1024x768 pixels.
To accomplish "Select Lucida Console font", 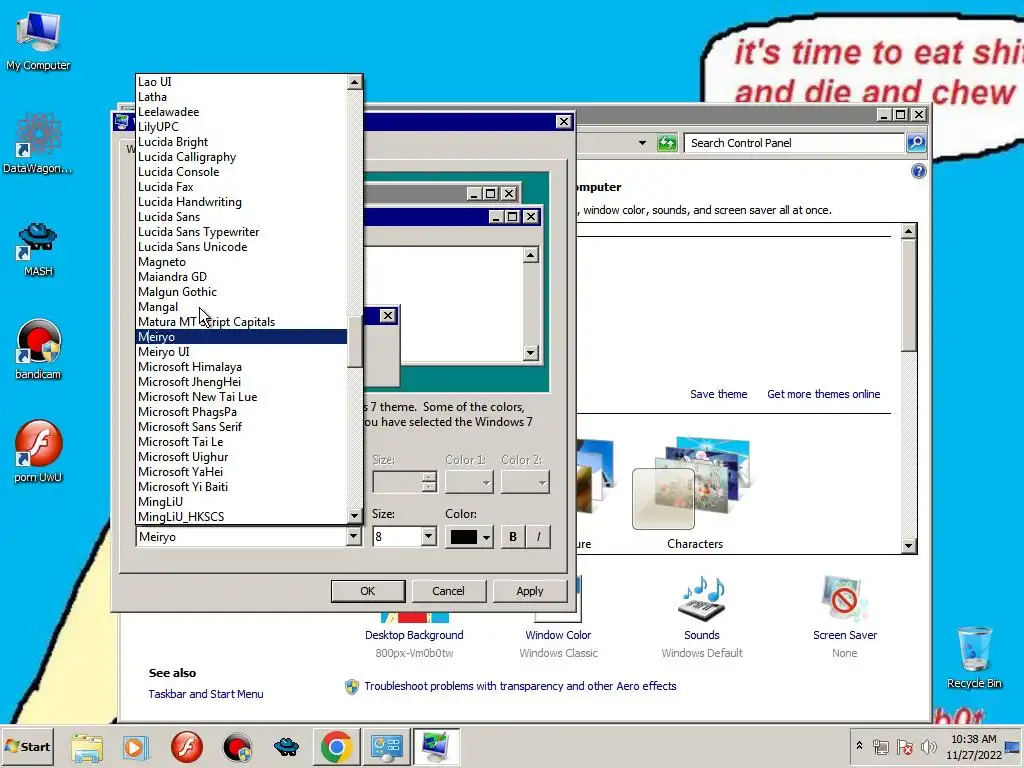I will click(241, 172).
